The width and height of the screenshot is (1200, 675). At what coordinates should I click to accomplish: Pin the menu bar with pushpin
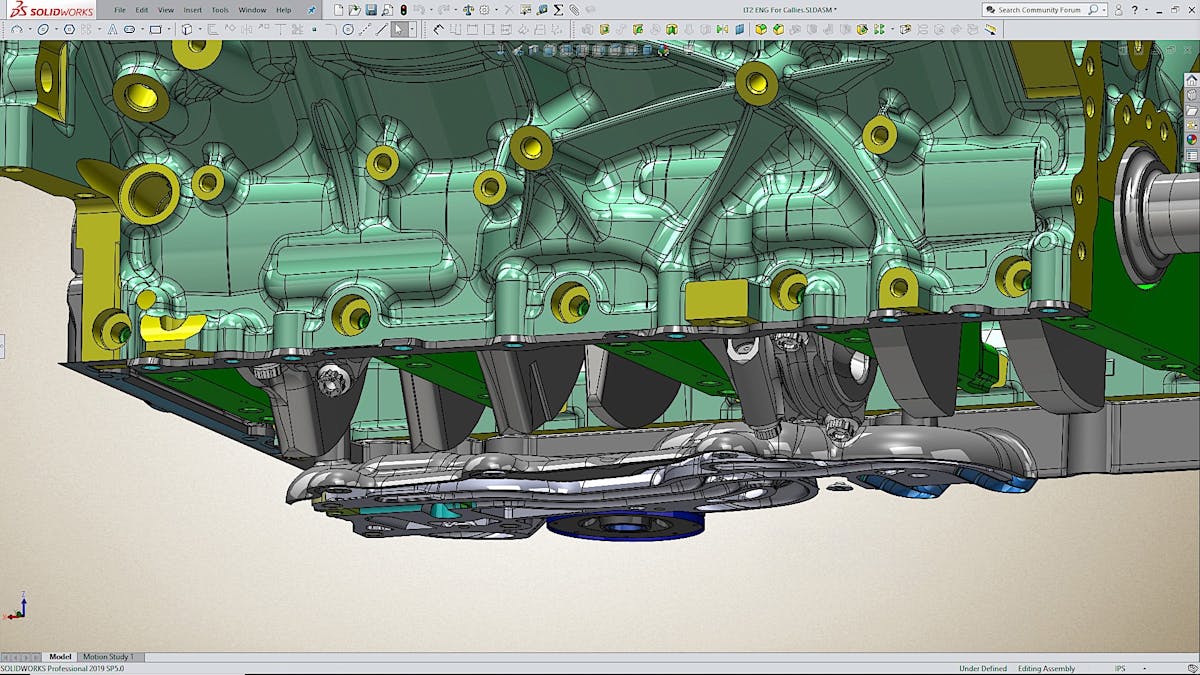(x=311, y=10)
